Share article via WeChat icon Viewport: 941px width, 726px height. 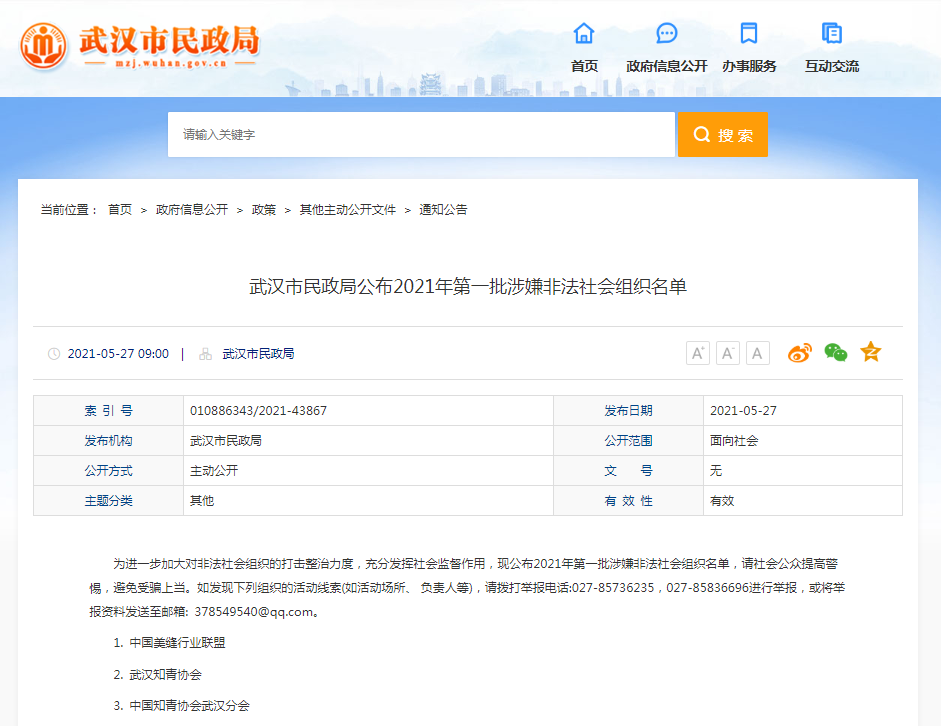pos(835,353)
